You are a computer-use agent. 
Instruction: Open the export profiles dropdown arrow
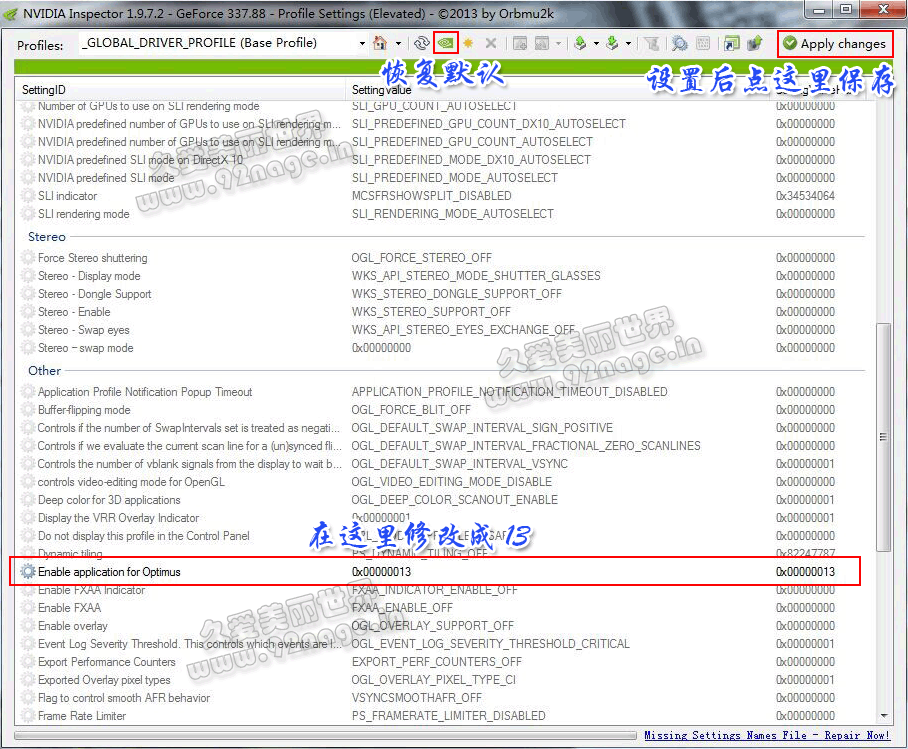tap(596, 43)
